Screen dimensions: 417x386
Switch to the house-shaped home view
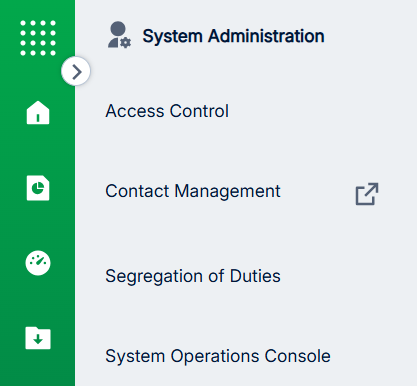(x=38, y=113)
